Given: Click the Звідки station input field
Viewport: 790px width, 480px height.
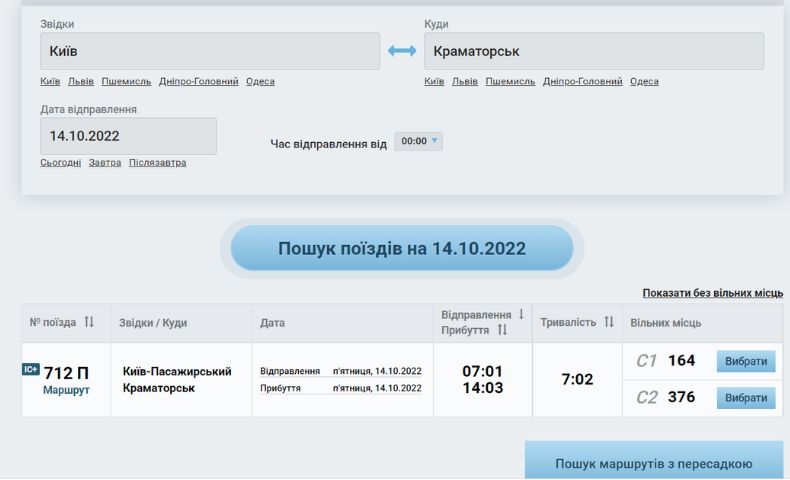Looking at the screenshot, I should pos(210,51).
